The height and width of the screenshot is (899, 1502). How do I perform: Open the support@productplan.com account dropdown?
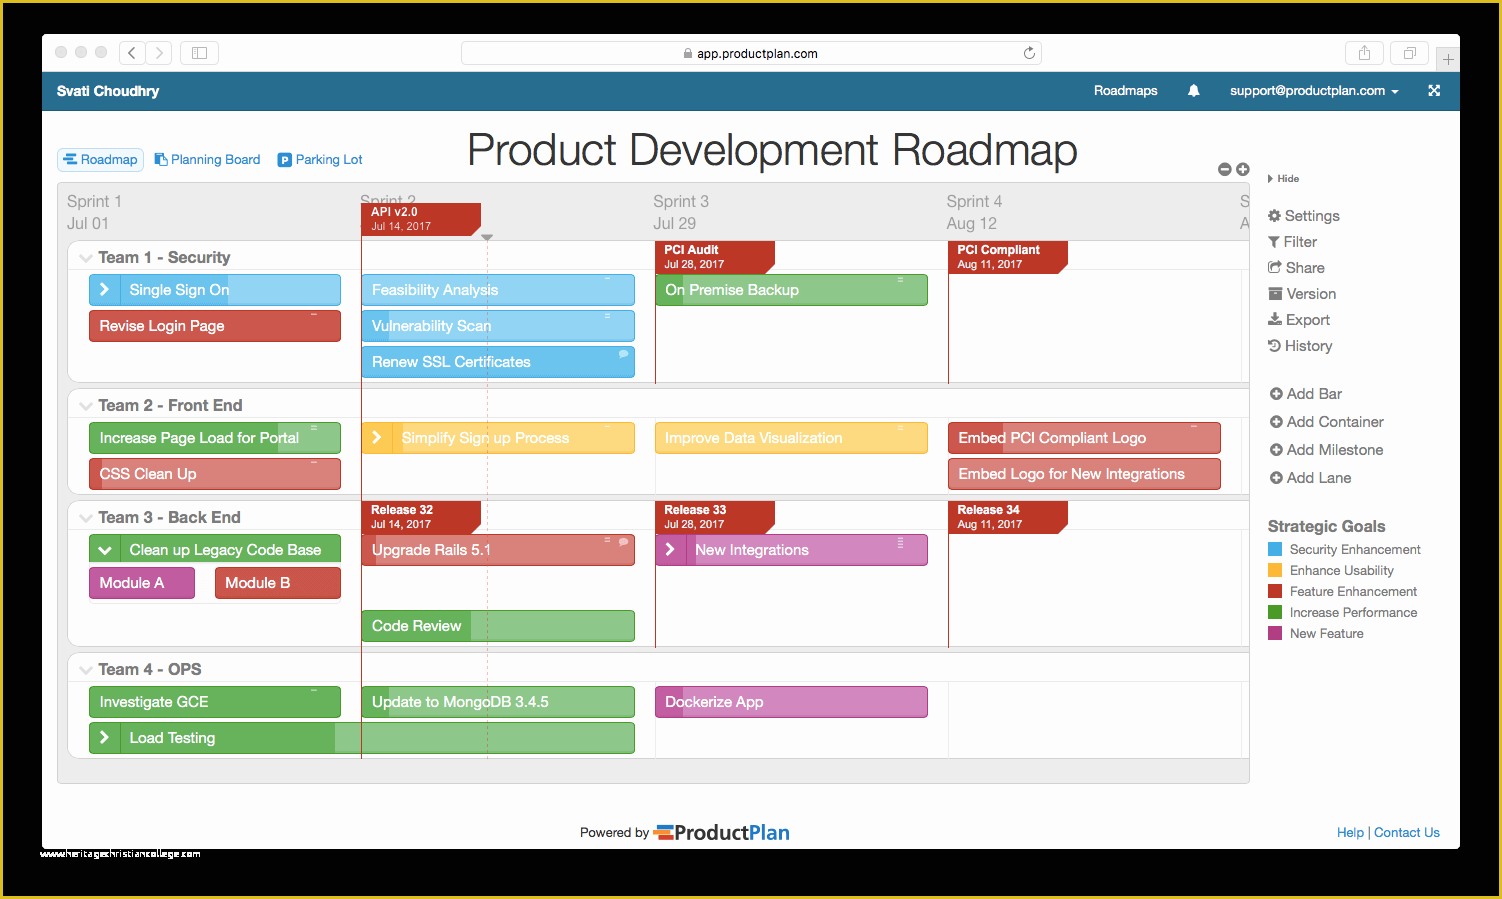click(1313, 91)
